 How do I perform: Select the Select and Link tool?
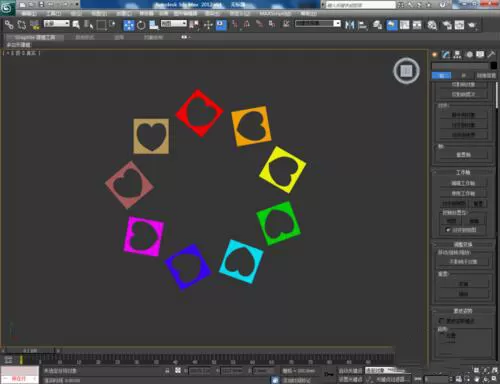(9, 25)
